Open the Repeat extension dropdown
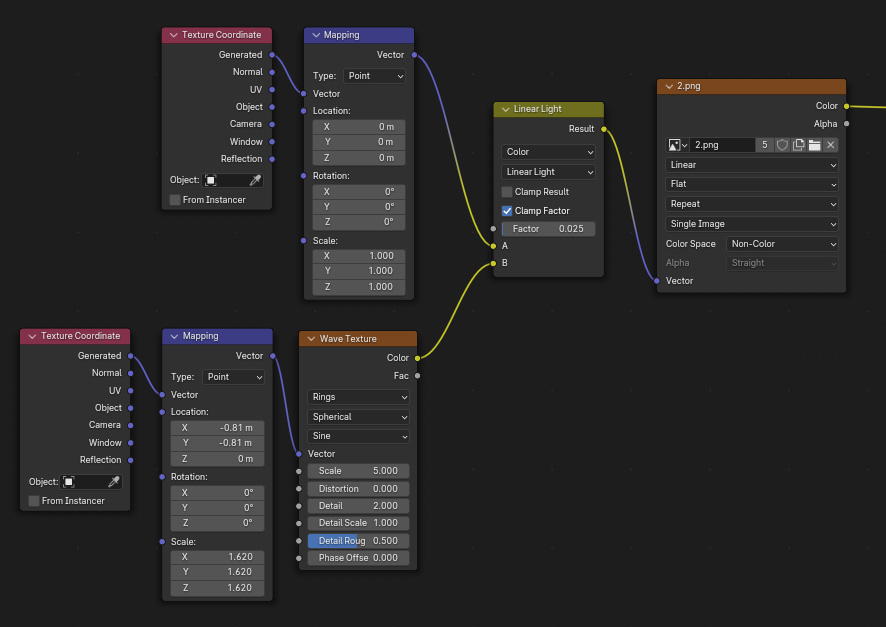 coord(752,204)
